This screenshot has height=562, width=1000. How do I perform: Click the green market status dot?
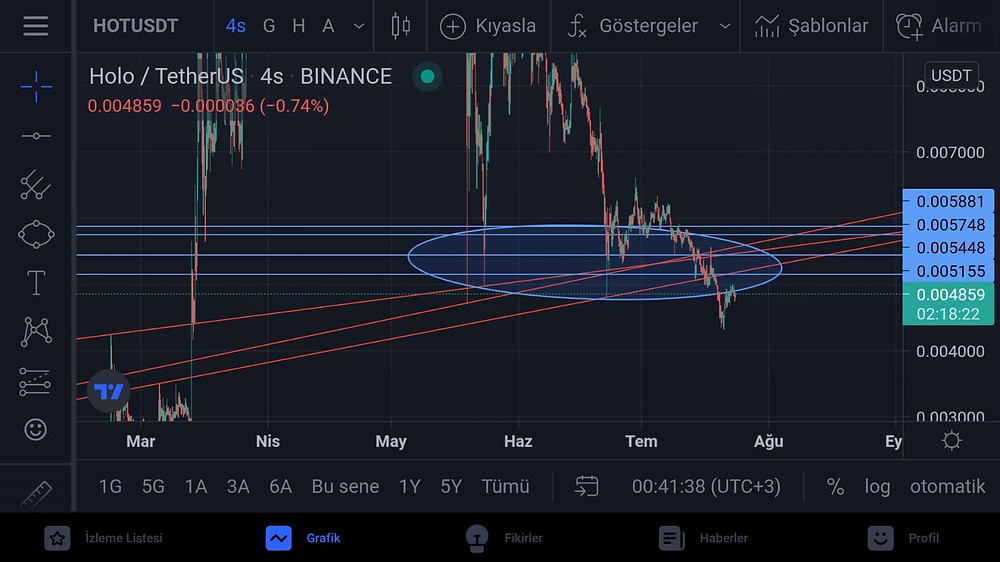pos(427,77)
